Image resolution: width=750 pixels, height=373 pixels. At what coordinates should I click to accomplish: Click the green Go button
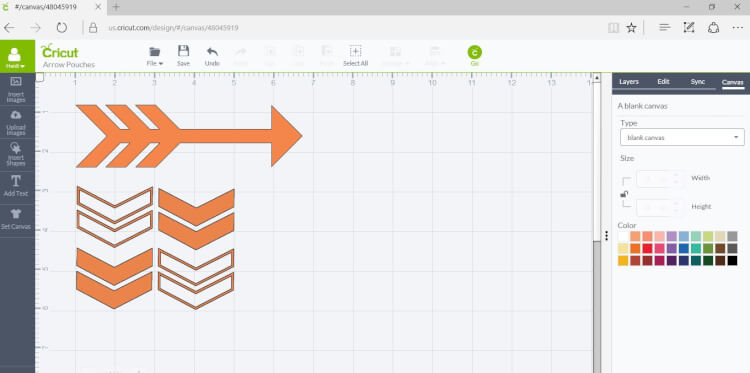[x=474, y=53]
